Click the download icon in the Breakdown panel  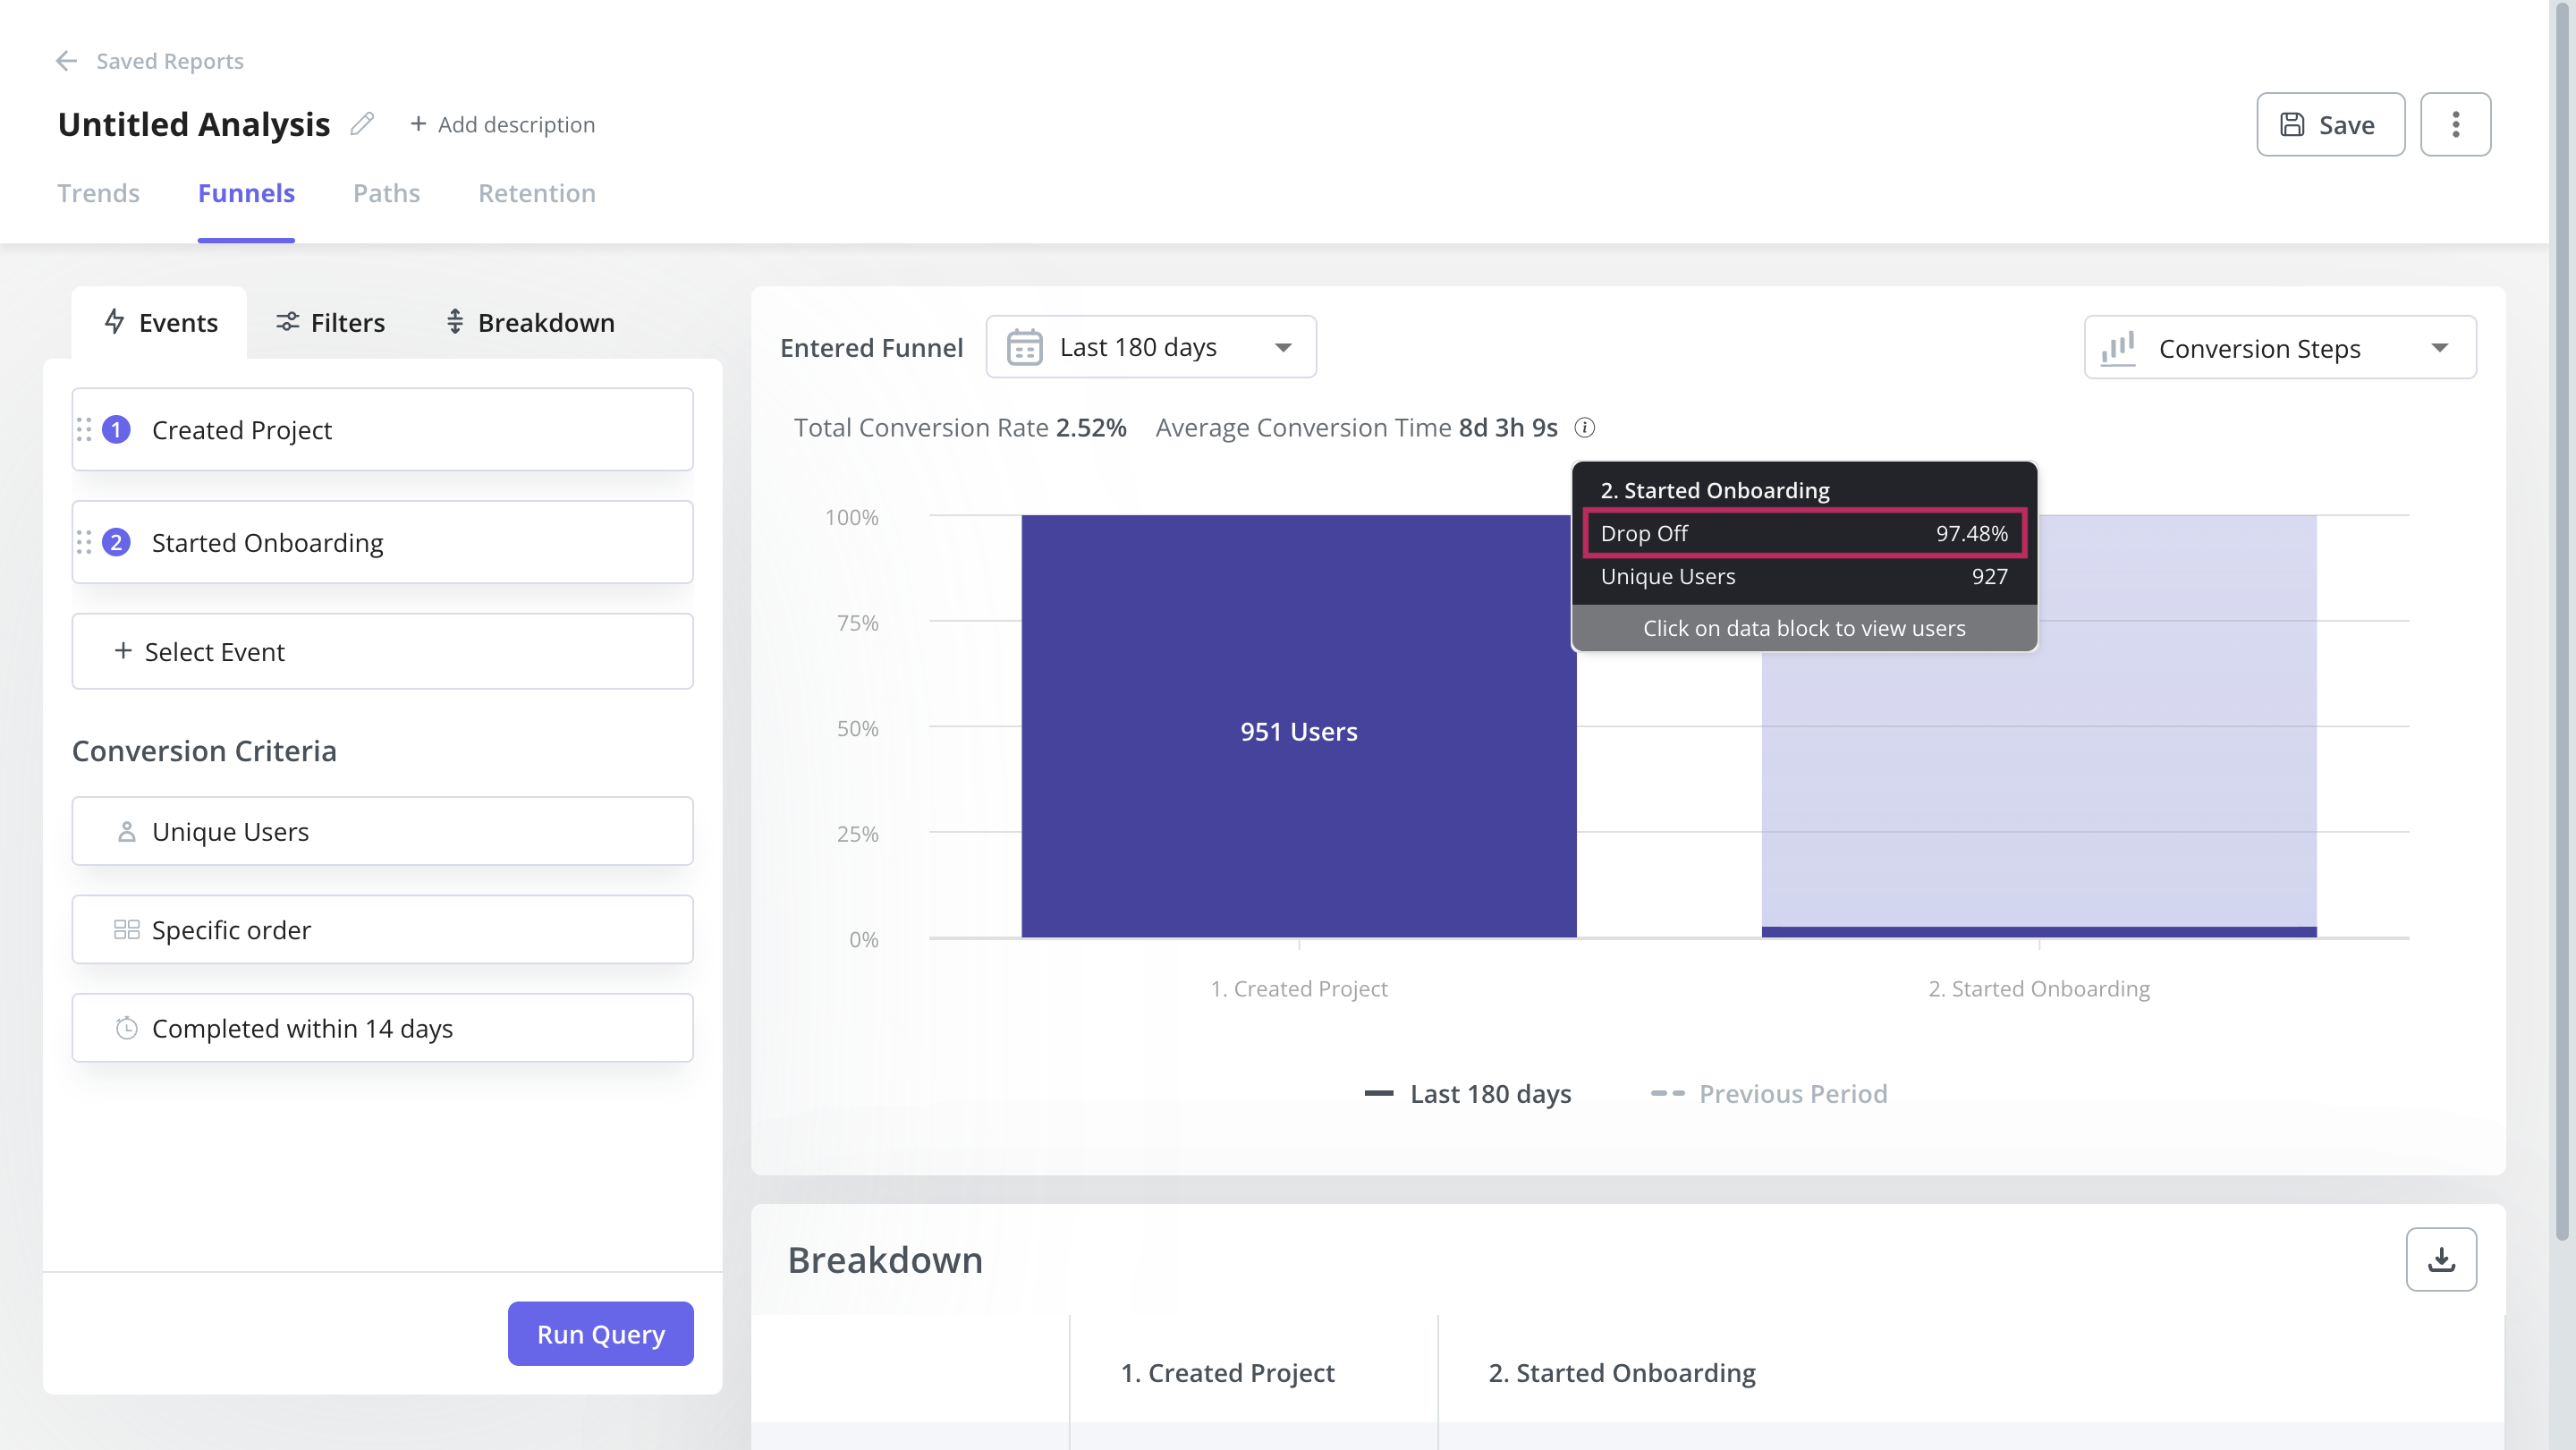(x=2443, y=1259)
